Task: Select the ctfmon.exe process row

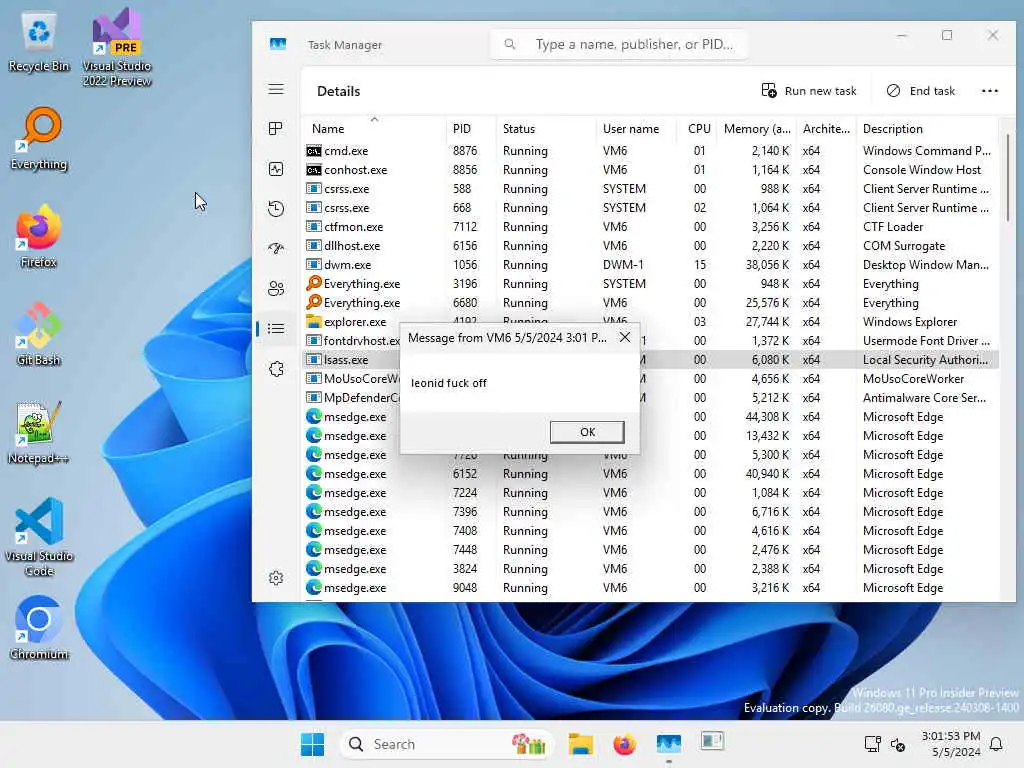Action: point(650,227)
